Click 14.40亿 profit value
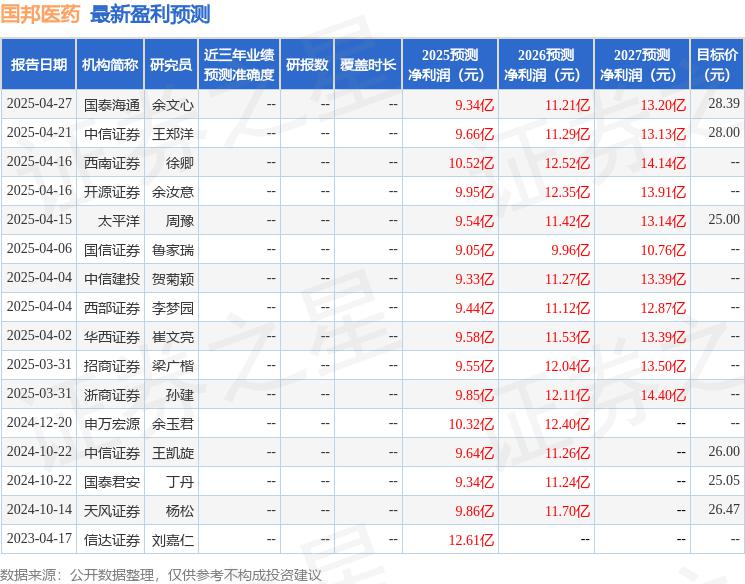This screenshot has height=584, width=745. point(663,394)
